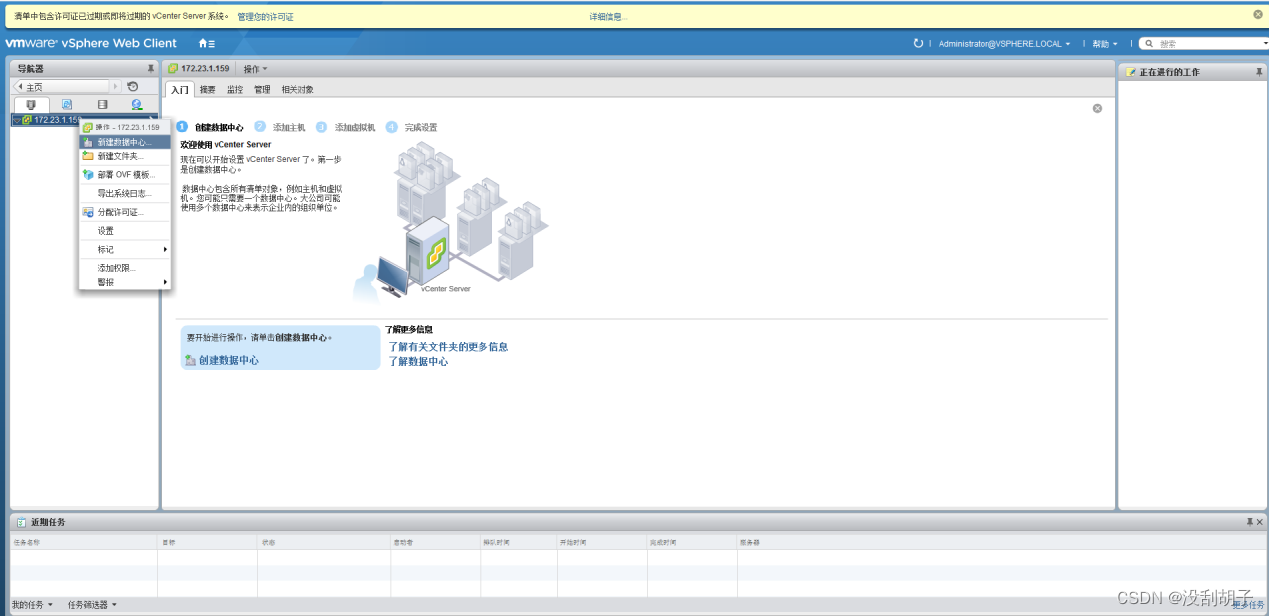The image size is (1269, 616).
Task: Click 创建数据中心 link
Action: (228, 360)
